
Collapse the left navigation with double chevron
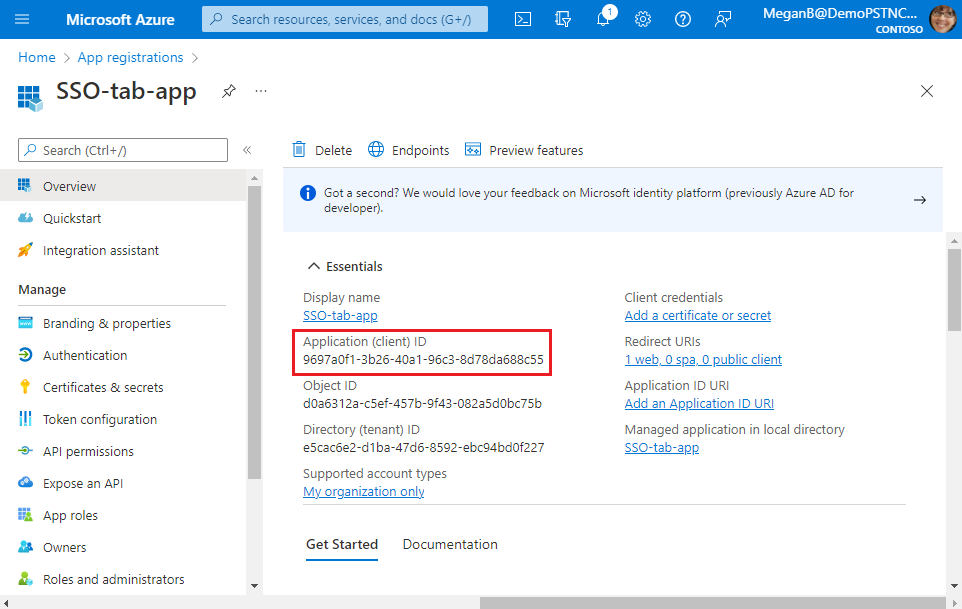pos(247,150)
